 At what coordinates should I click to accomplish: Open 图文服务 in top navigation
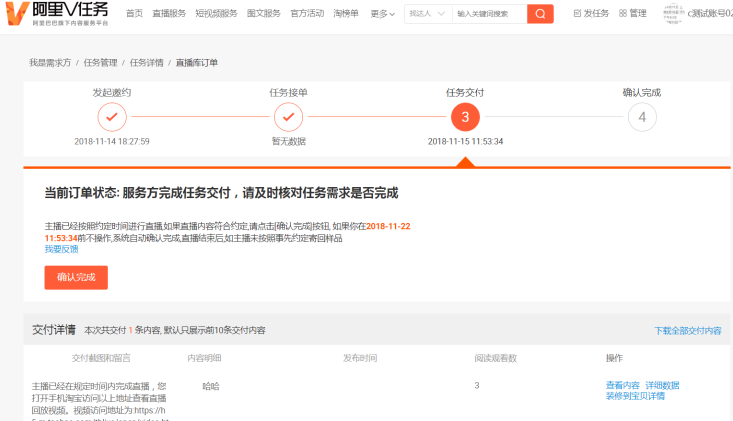click(264, 14)
